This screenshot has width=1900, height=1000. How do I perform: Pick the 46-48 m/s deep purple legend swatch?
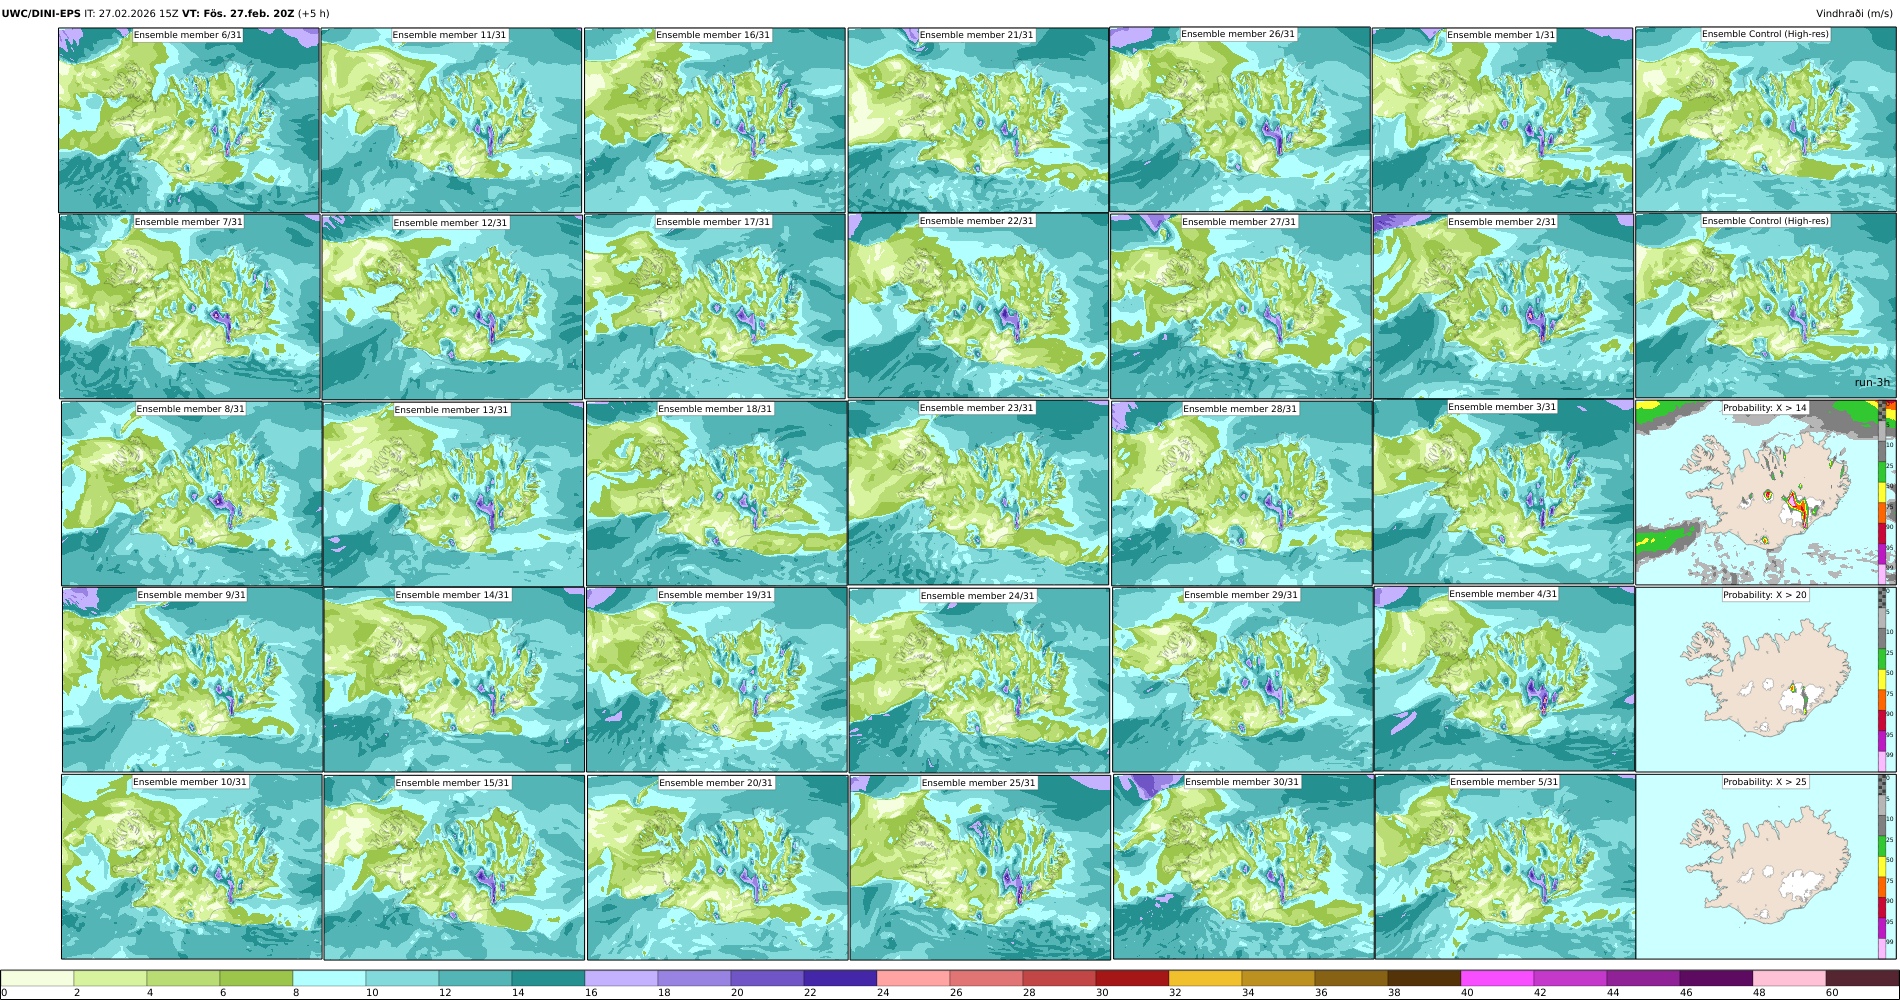1716,978
